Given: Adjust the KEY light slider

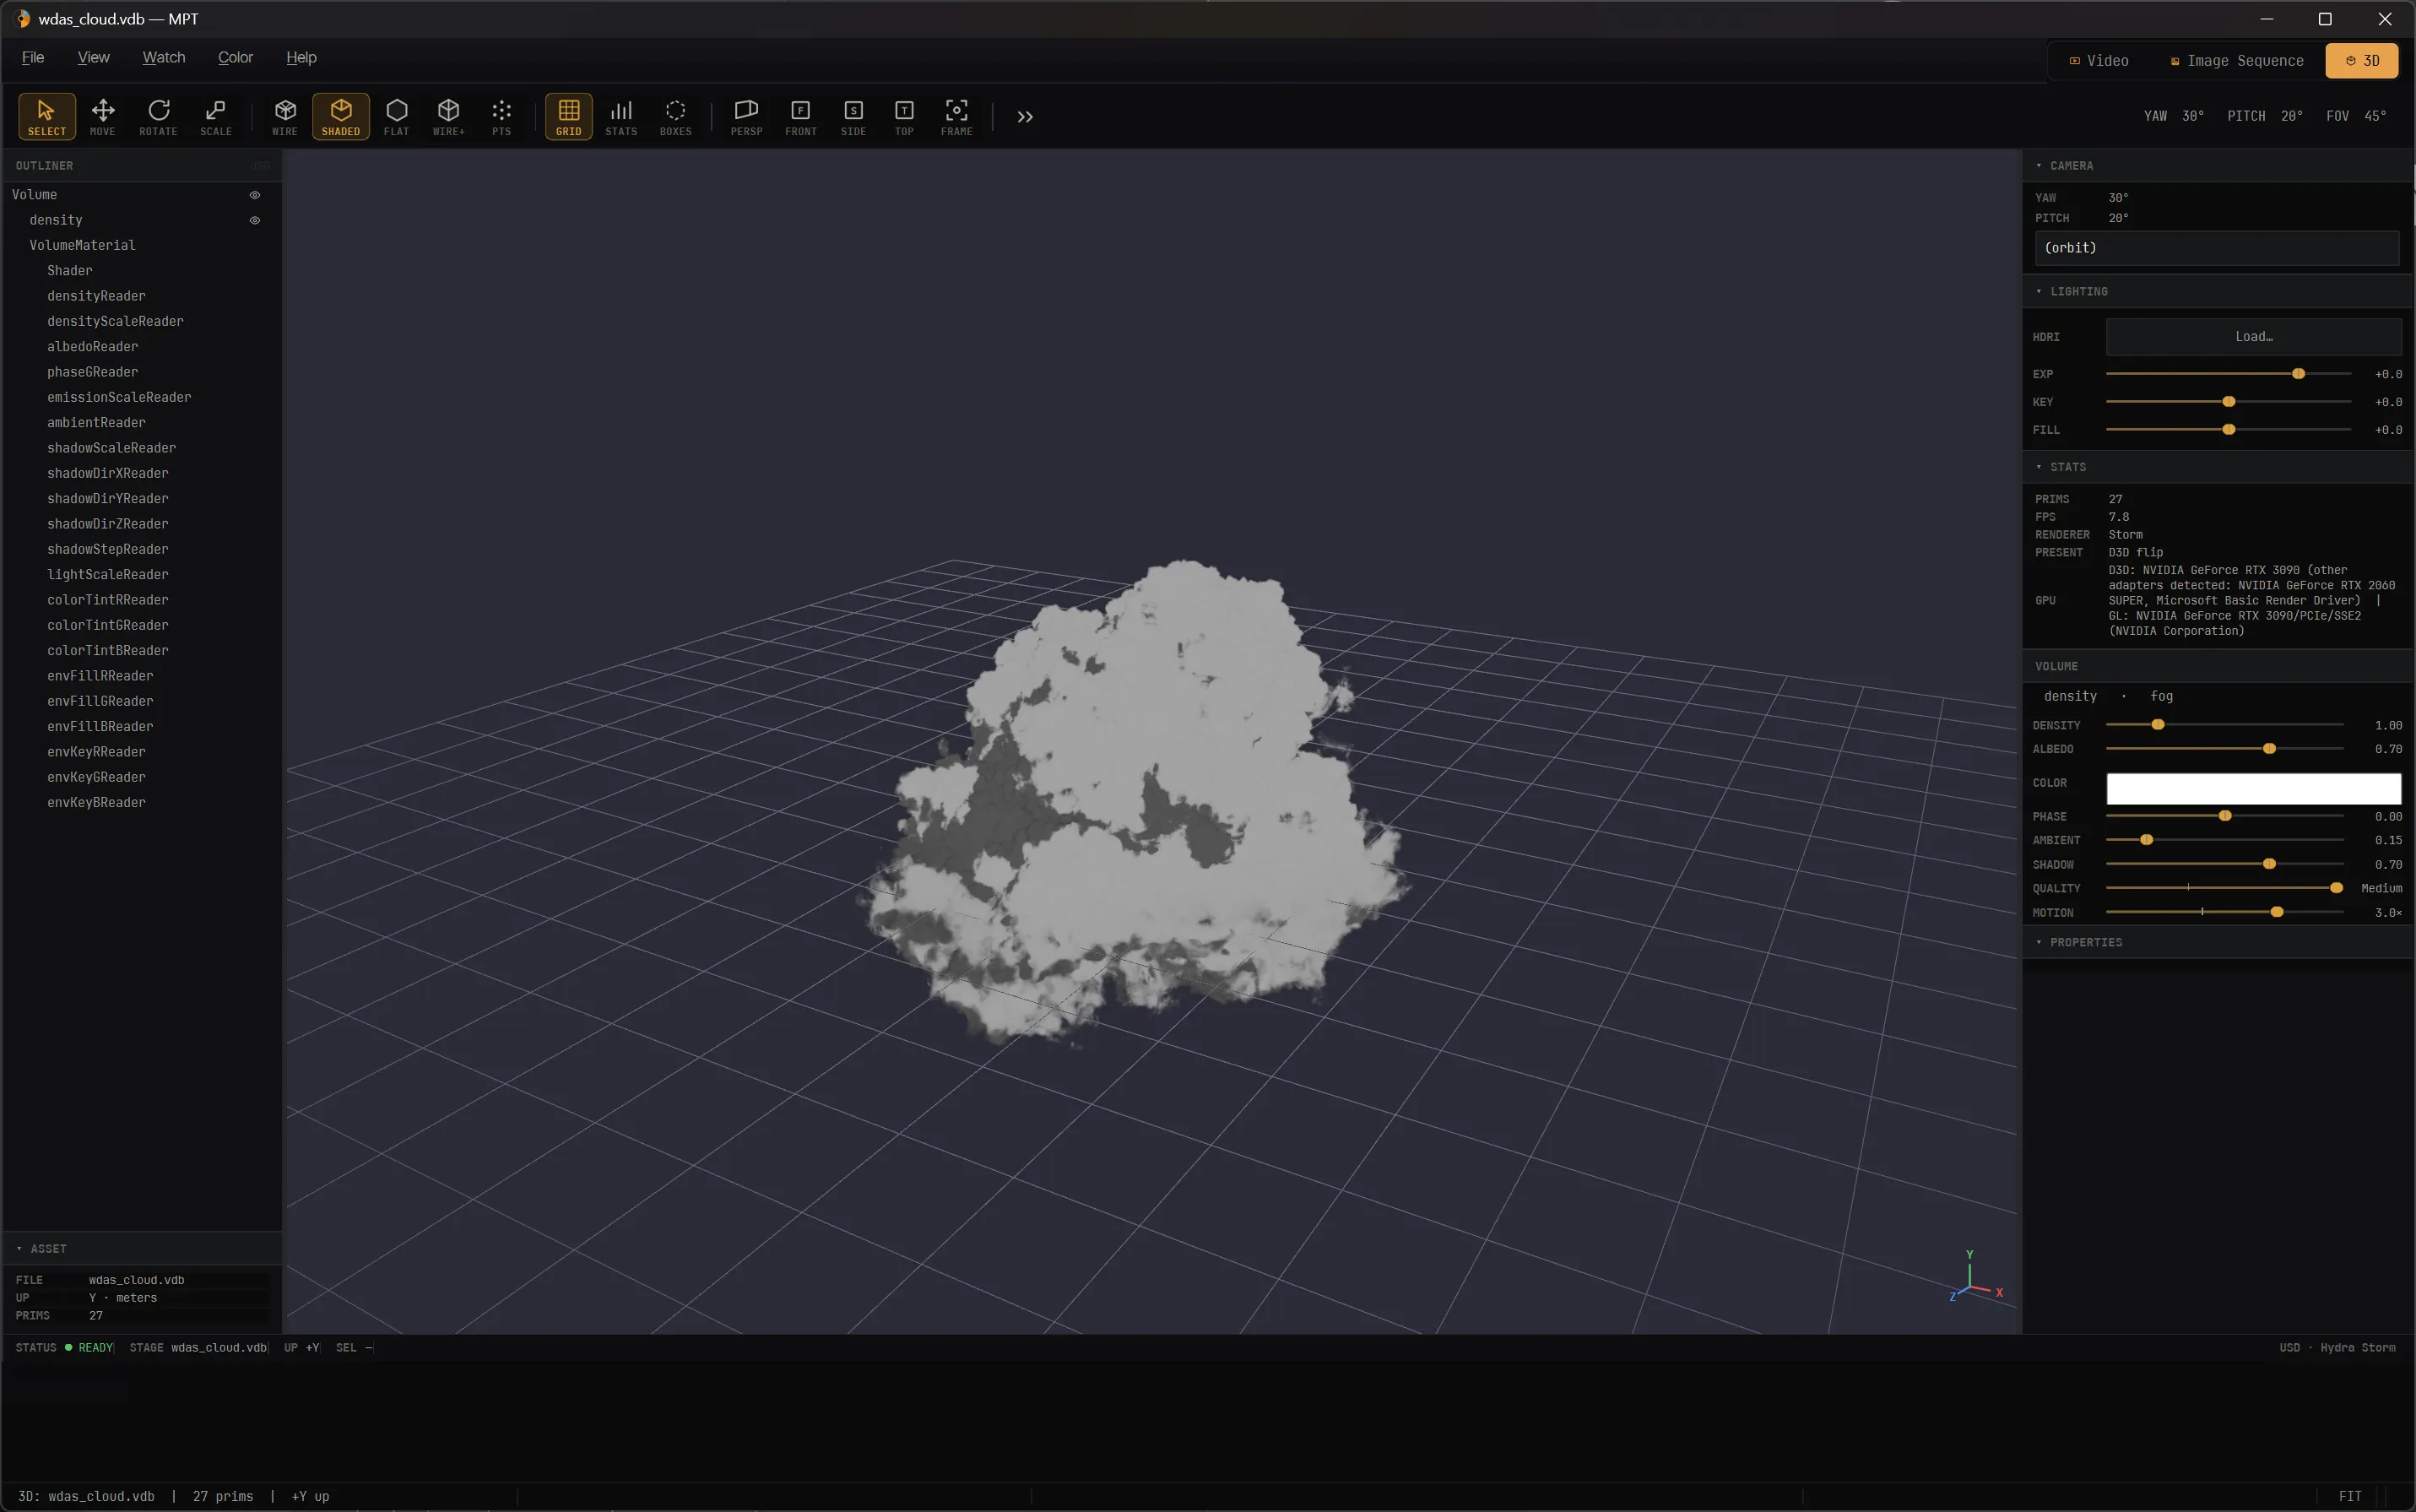Looking at the screenshot, I should tap(2228, 402).
